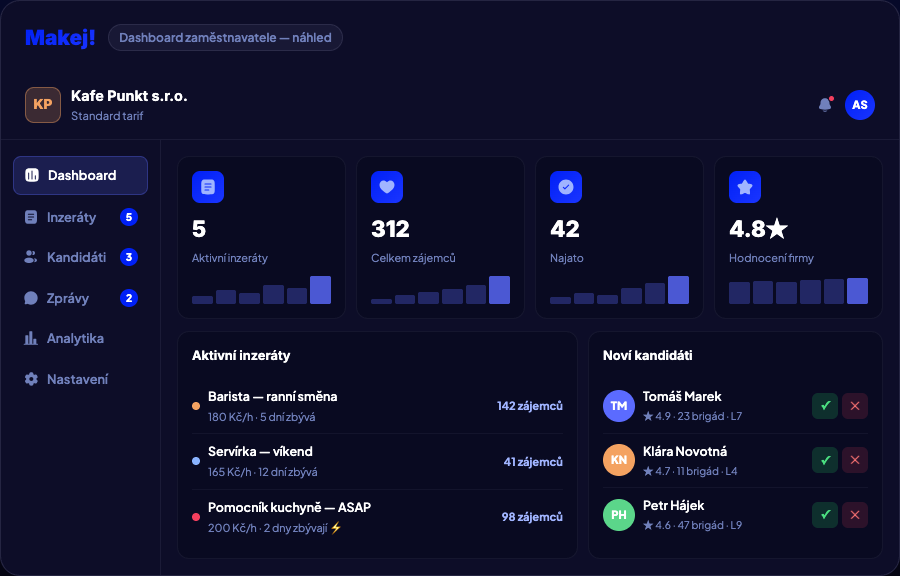Click the Noví kandidáti heading
Screen dimensions: 900x576
[x=647, y=356]
